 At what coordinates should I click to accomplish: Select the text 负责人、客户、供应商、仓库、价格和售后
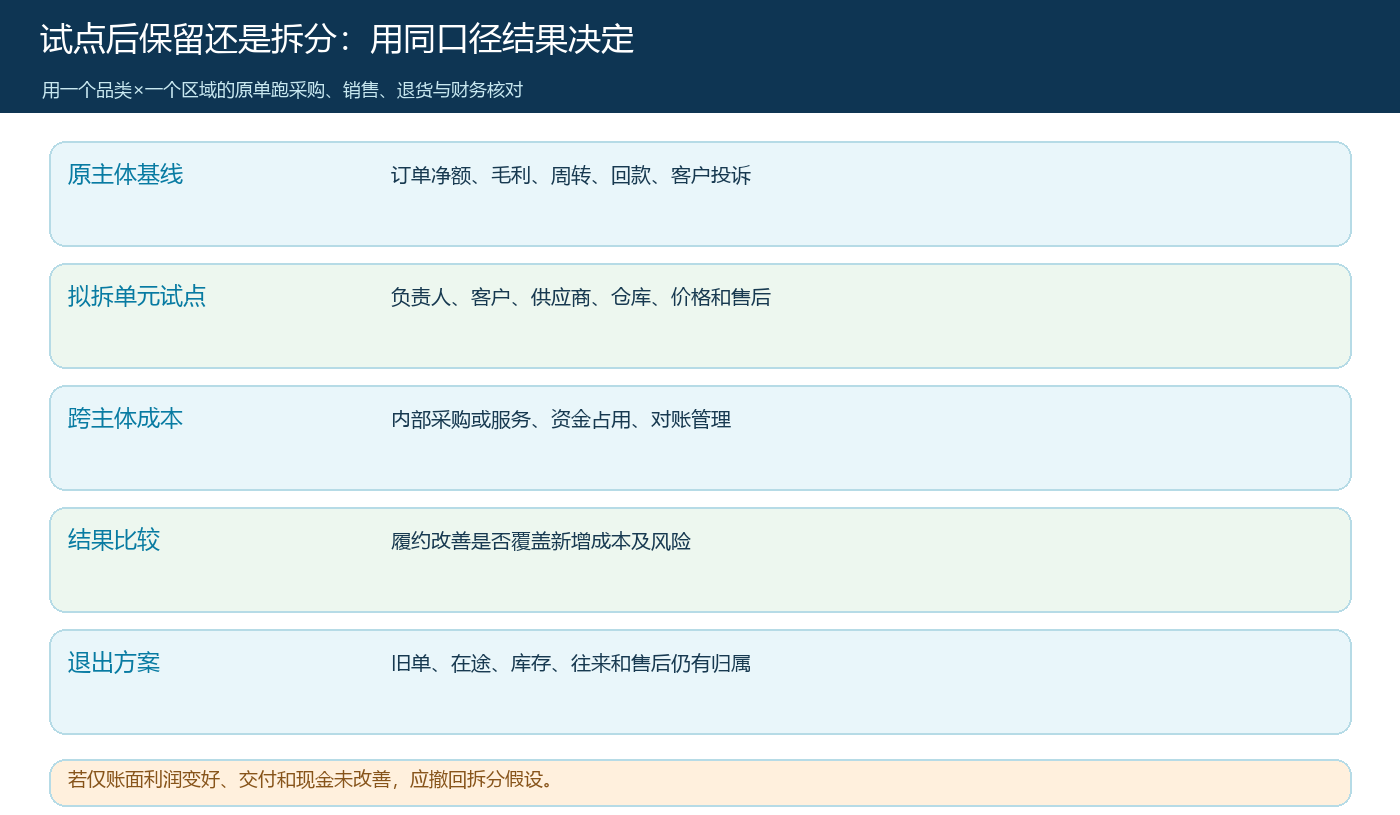pos(581,298)
